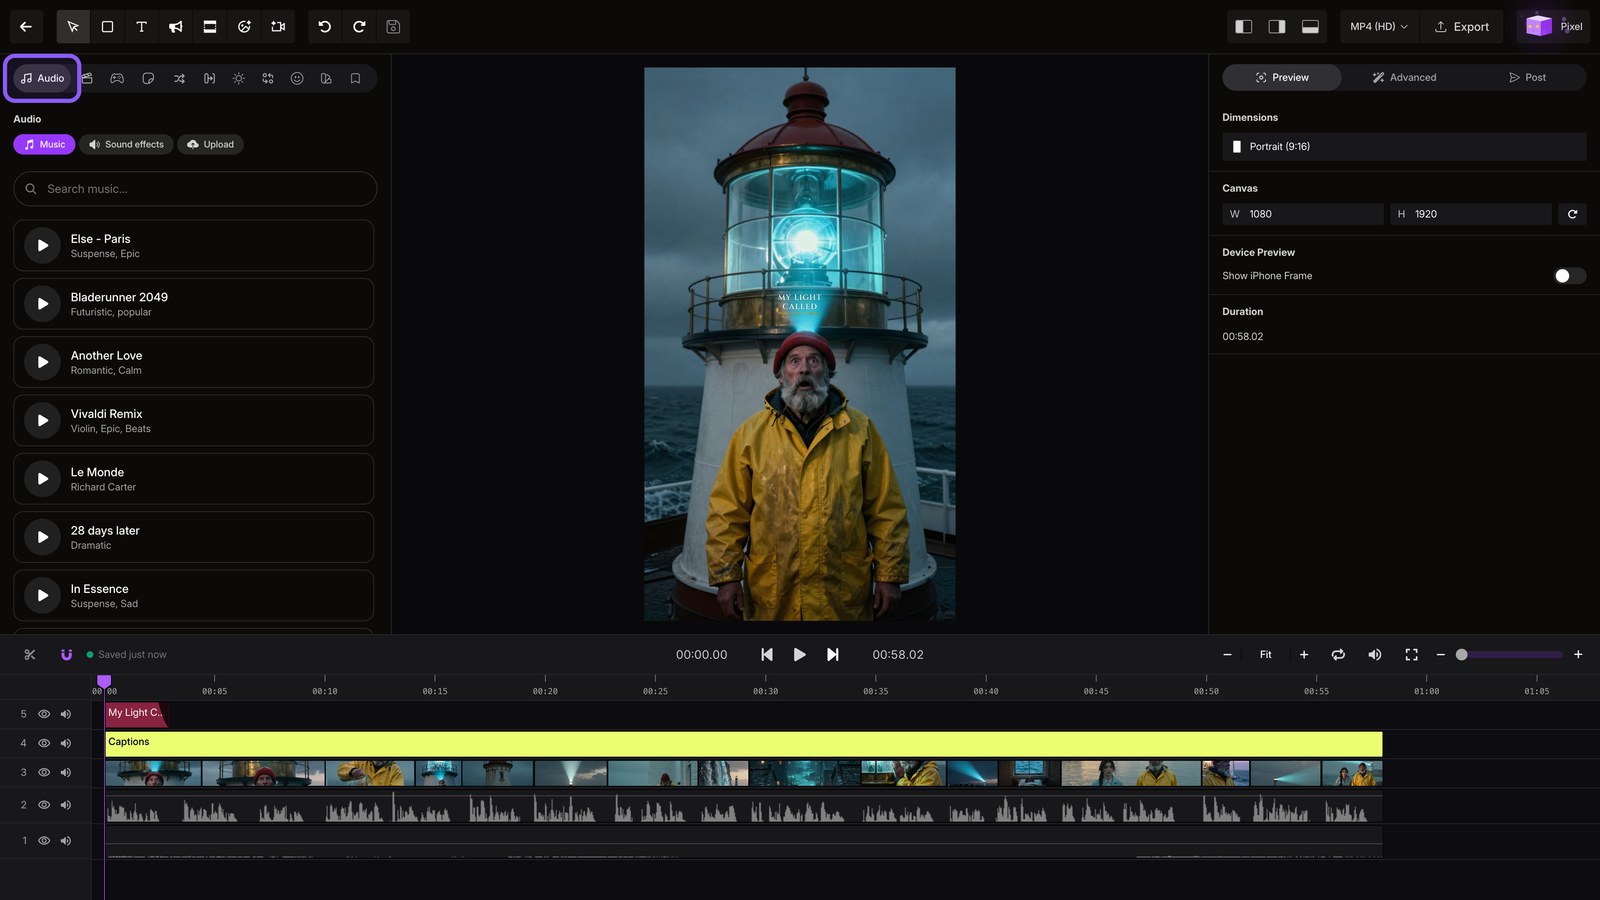Viewport: 1600px width, 900px height.
Task: Select the My Light C.. clip
Action: (x=136, y=714)
